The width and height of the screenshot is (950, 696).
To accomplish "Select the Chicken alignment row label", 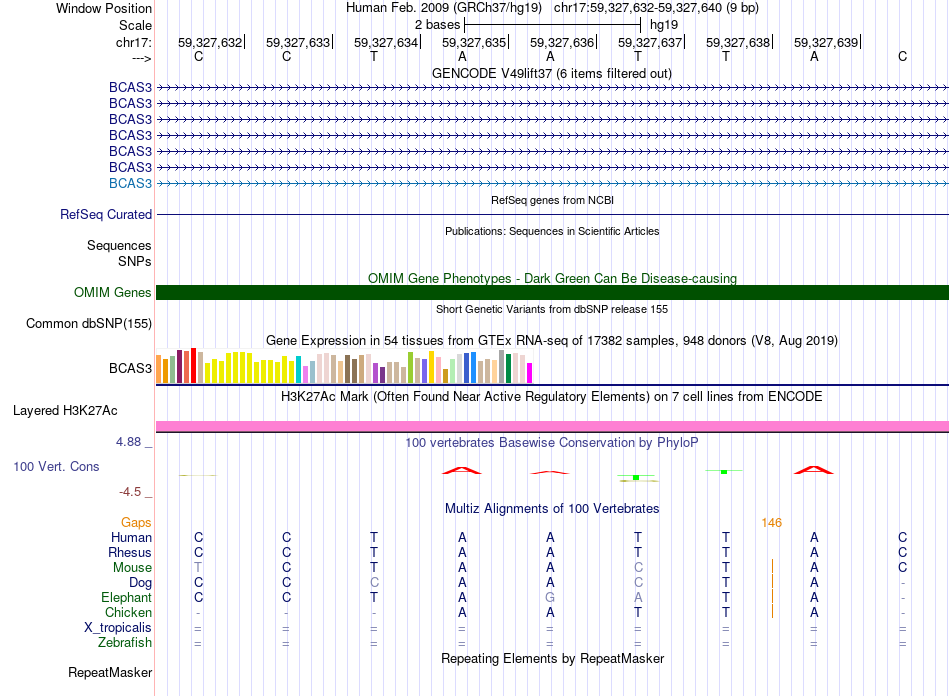I will pyautogui.click(x=128, y=612).
